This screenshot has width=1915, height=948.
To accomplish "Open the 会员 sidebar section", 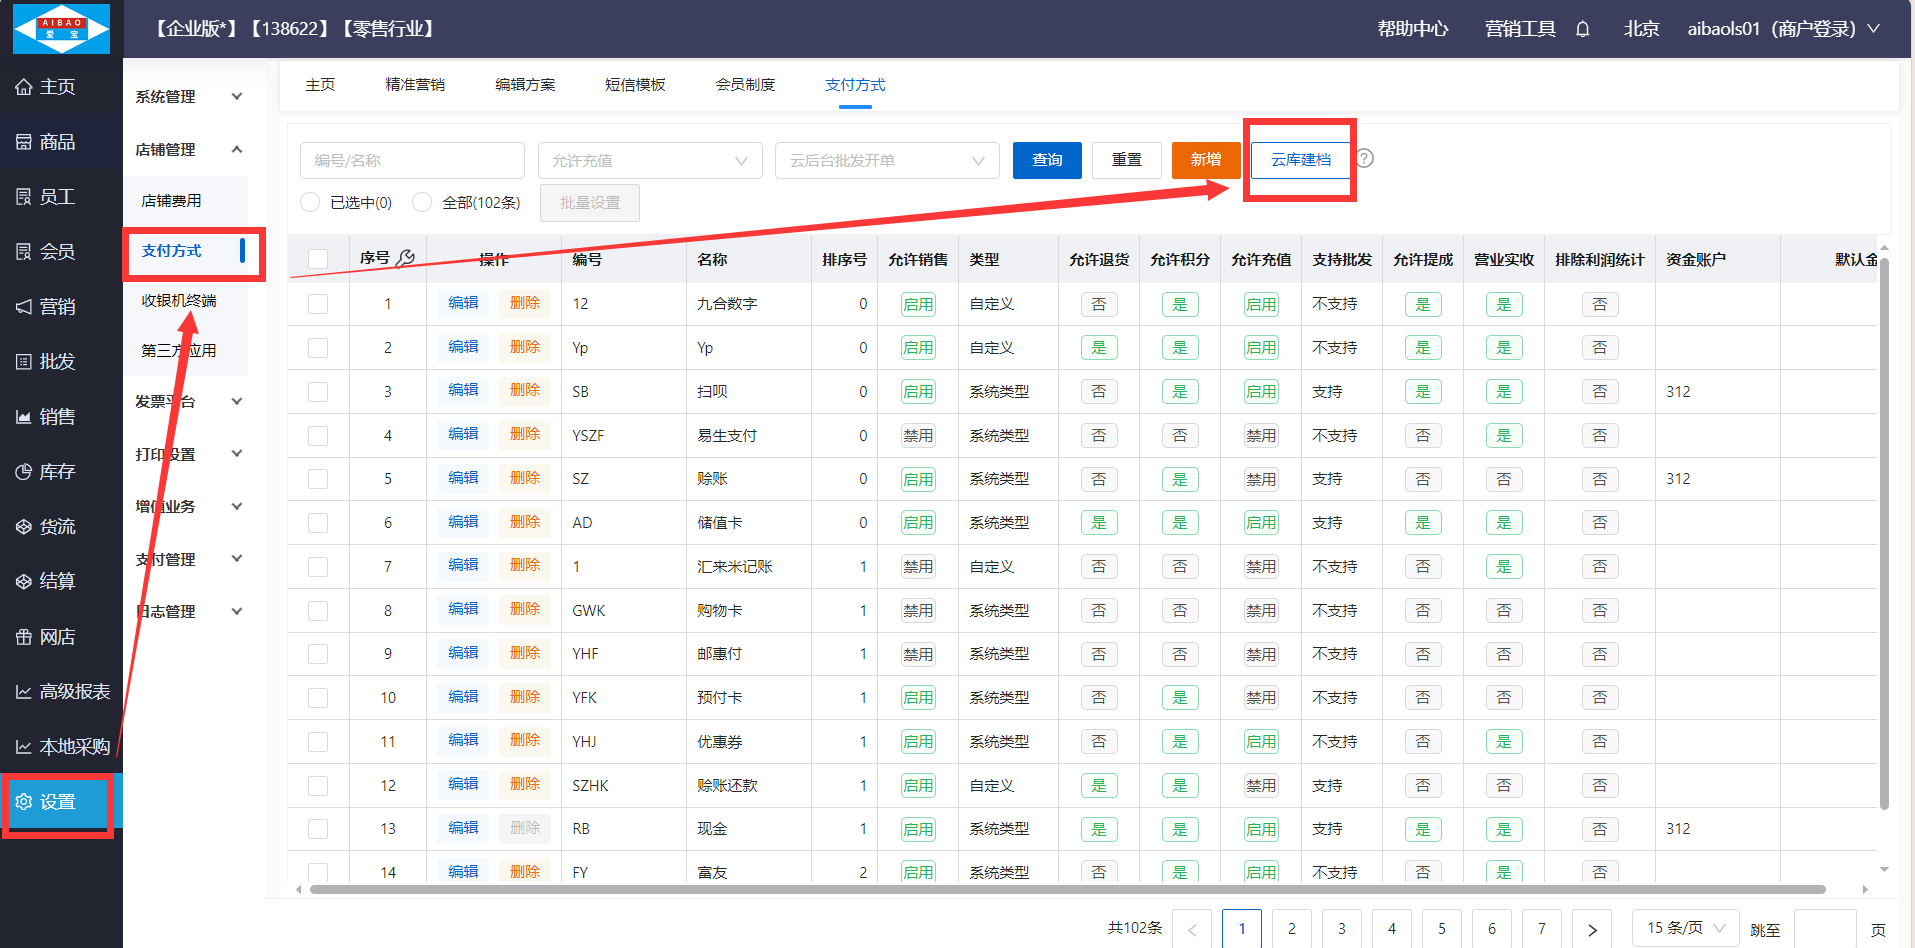I will (x=58, y=252).
